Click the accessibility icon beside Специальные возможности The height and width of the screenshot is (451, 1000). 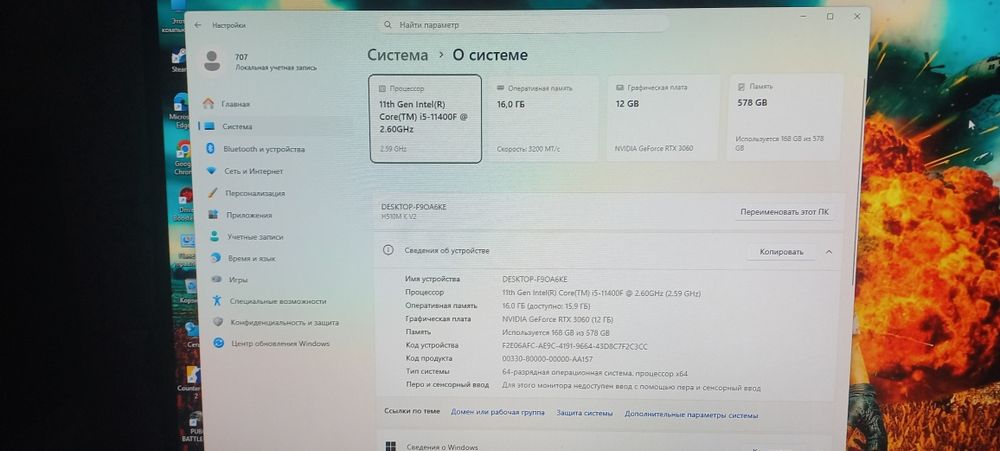(x=217, y=300)
